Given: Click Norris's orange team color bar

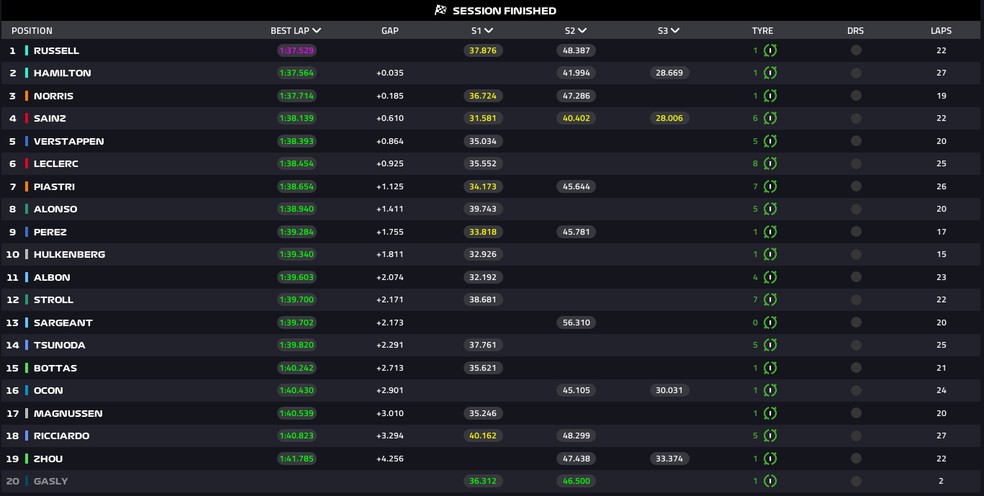Looking at the screenshot, I should (26, 95).
